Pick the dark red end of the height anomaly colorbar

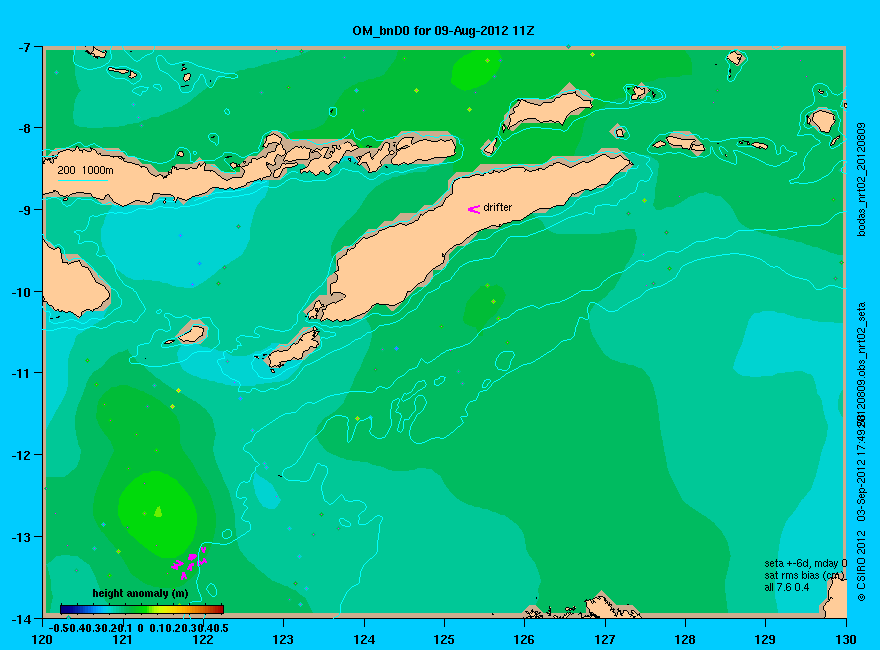coord(219,609)
